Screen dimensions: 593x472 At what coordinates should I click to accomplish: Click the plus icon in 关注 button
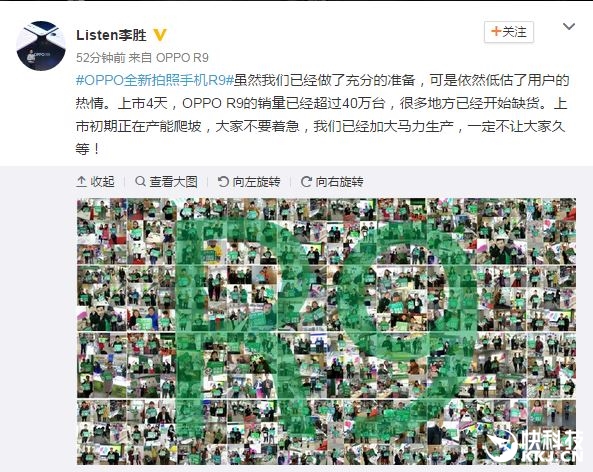(x=495, y=31)
